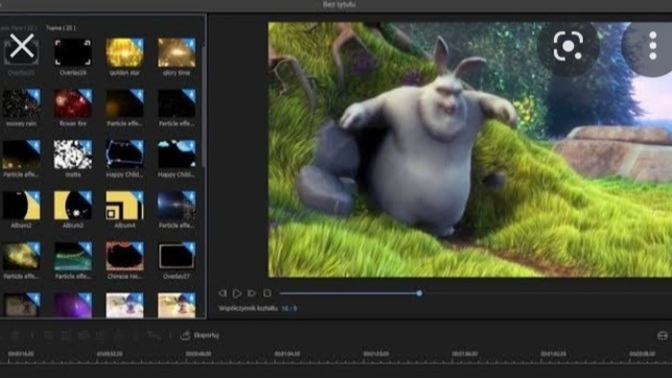Choose the money rain overlay
672x378 pixels.
21,103
